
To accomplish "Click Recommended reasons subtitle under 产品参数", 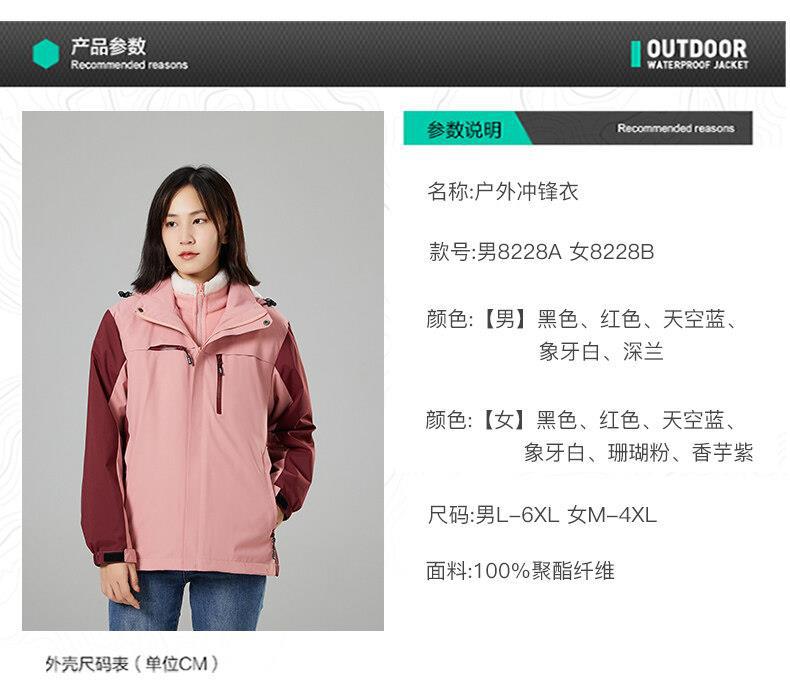I will pyautogui.click(x=129, y=64).
